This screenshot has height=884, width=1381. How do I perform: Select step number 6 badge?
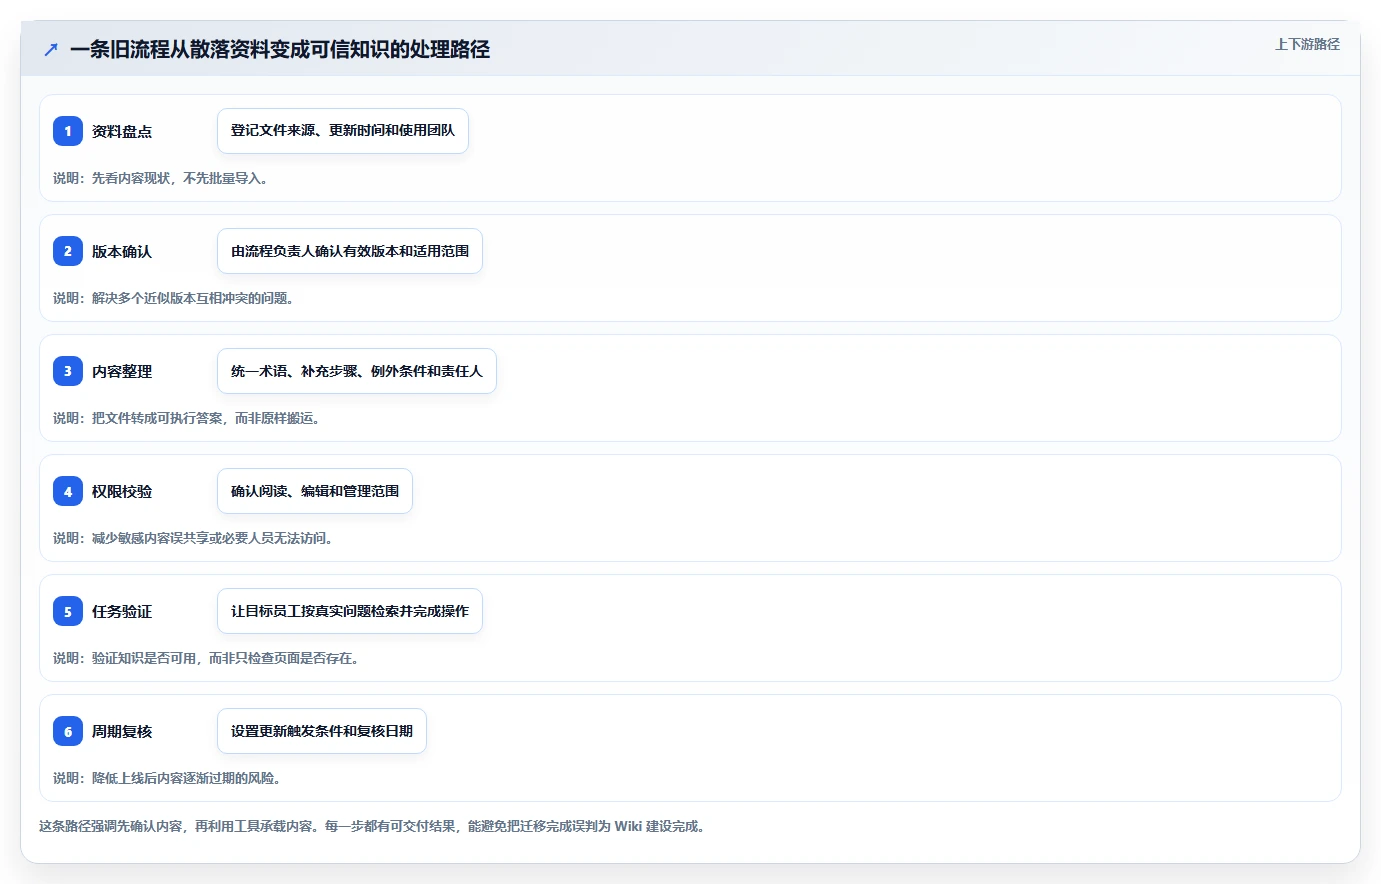(x=68, y=731)
